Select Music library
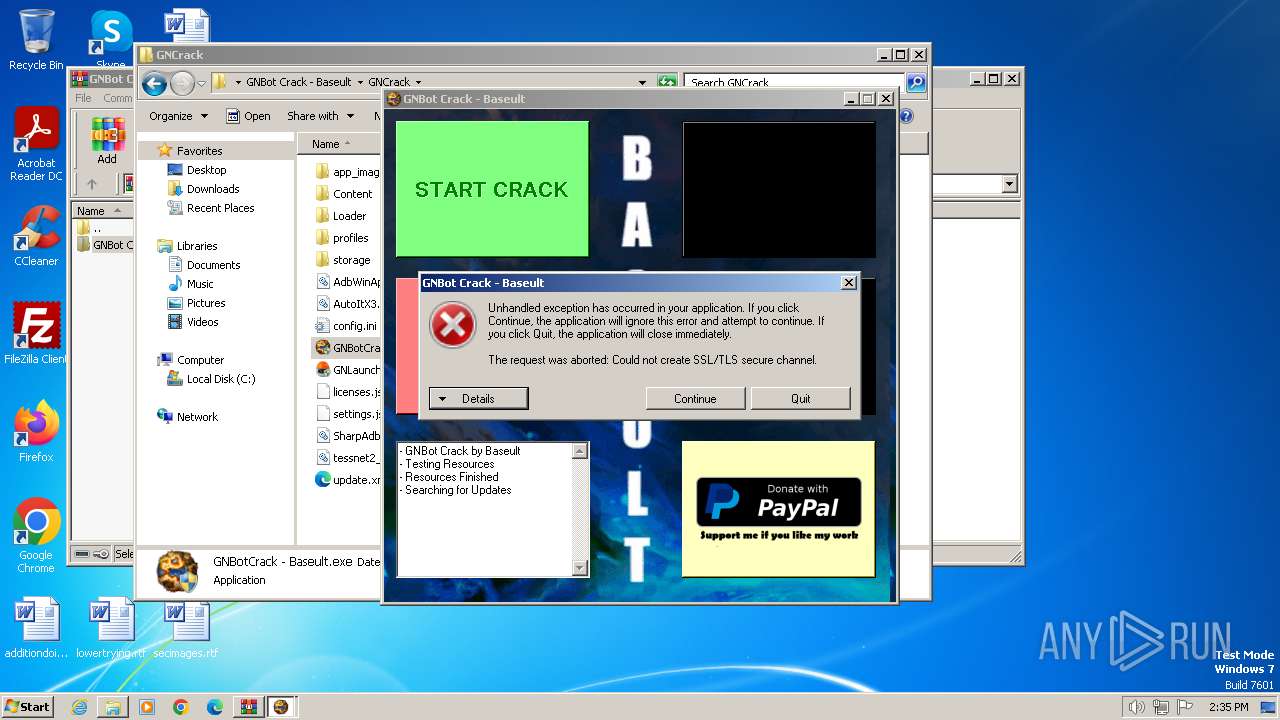Image resolution: width=1280 pixels, height=720 pixels. (200, 284)
